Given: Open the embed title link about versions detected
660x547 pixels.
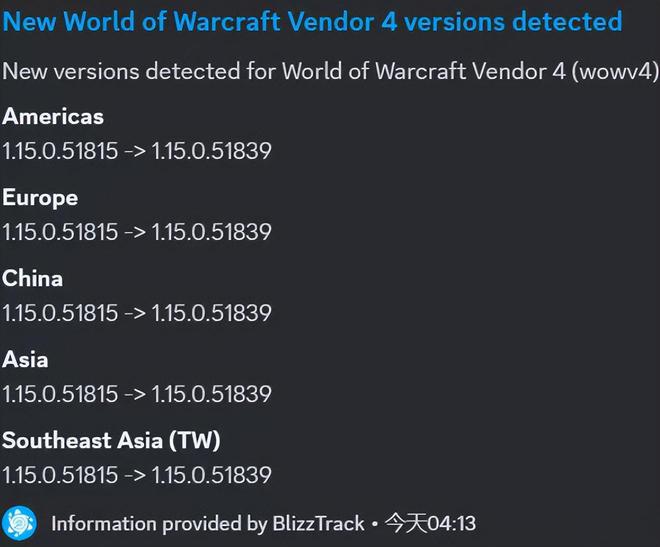Looking at the screenshot, I should (x=312, y=21).
